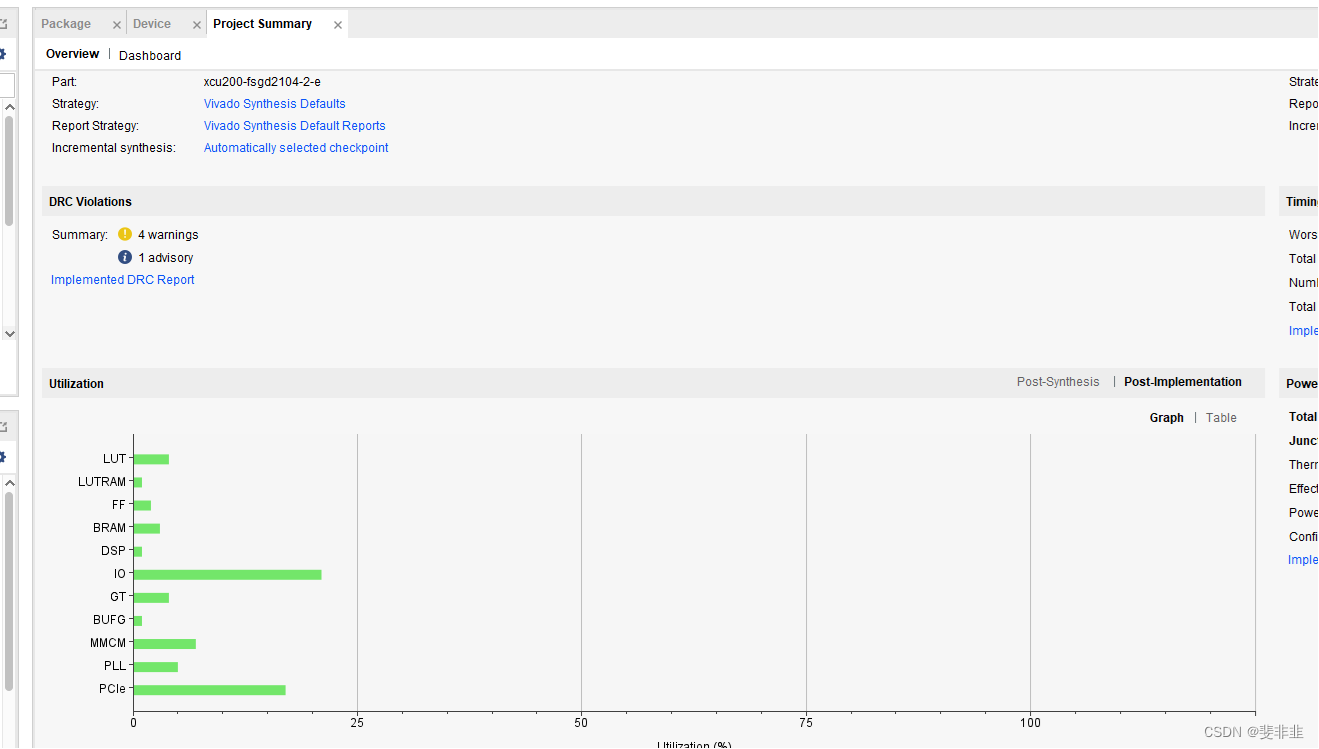The width and height of the screenshot is (1319, 749).
Task: Click the LUTRAM label on chart
Action: click(x=102, y=482)
